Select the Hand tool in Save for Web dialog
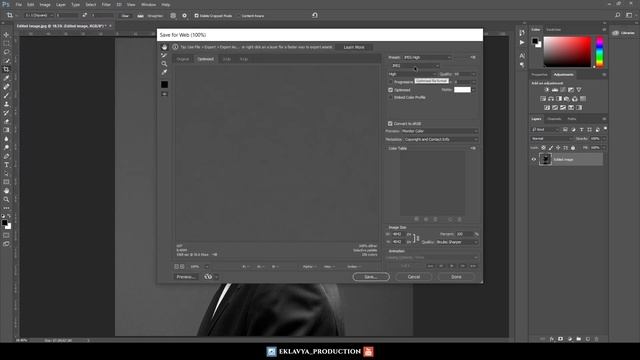Image resolution: width=640 pixels, height=360 pixels. click(164, 47)
